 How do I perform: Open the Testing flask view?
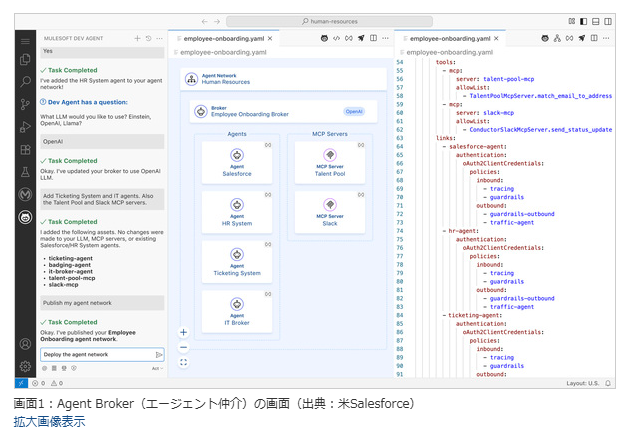(x=25, y=172)
